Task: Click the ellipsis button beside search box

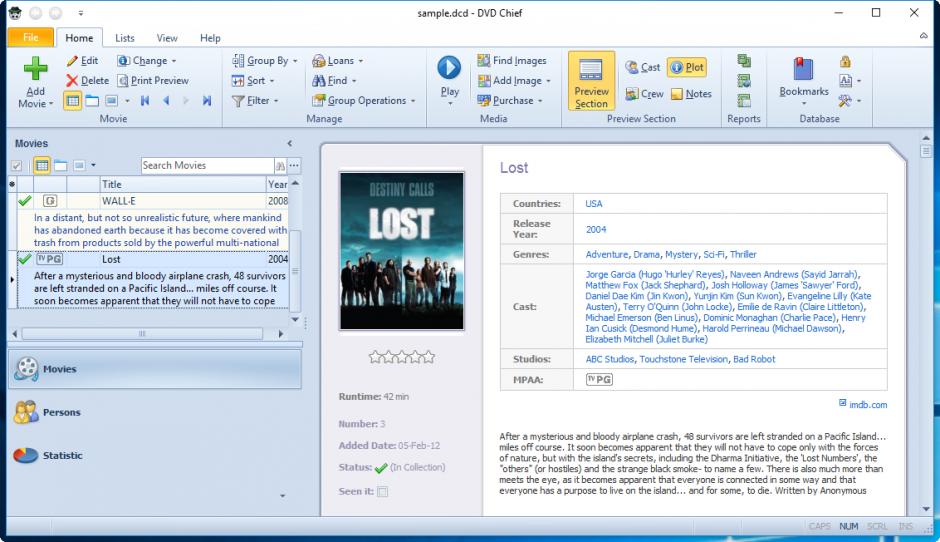Action: pos(294,165)
